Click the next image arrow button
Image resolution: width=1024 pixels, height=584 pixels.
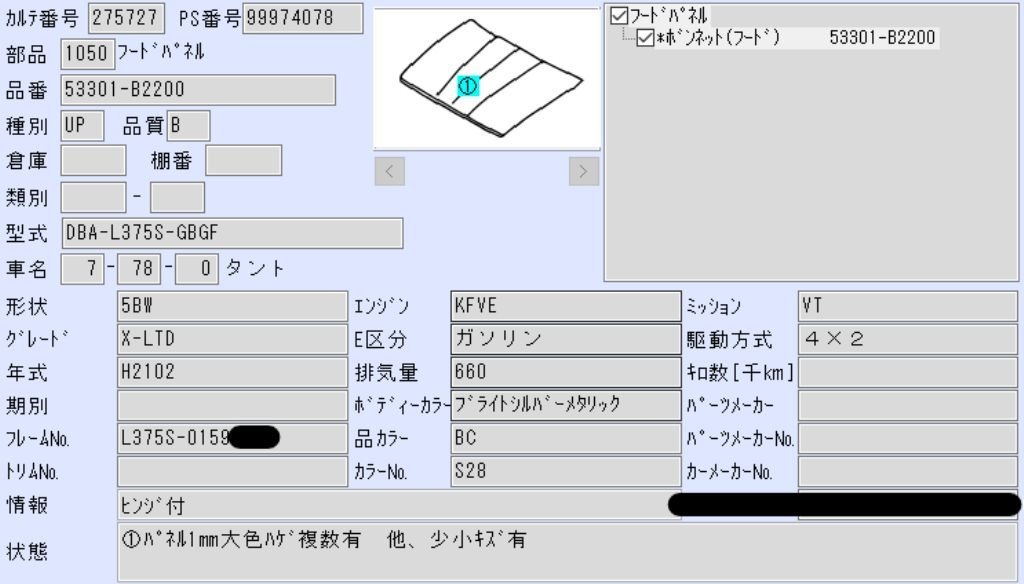tap(583, 171)
